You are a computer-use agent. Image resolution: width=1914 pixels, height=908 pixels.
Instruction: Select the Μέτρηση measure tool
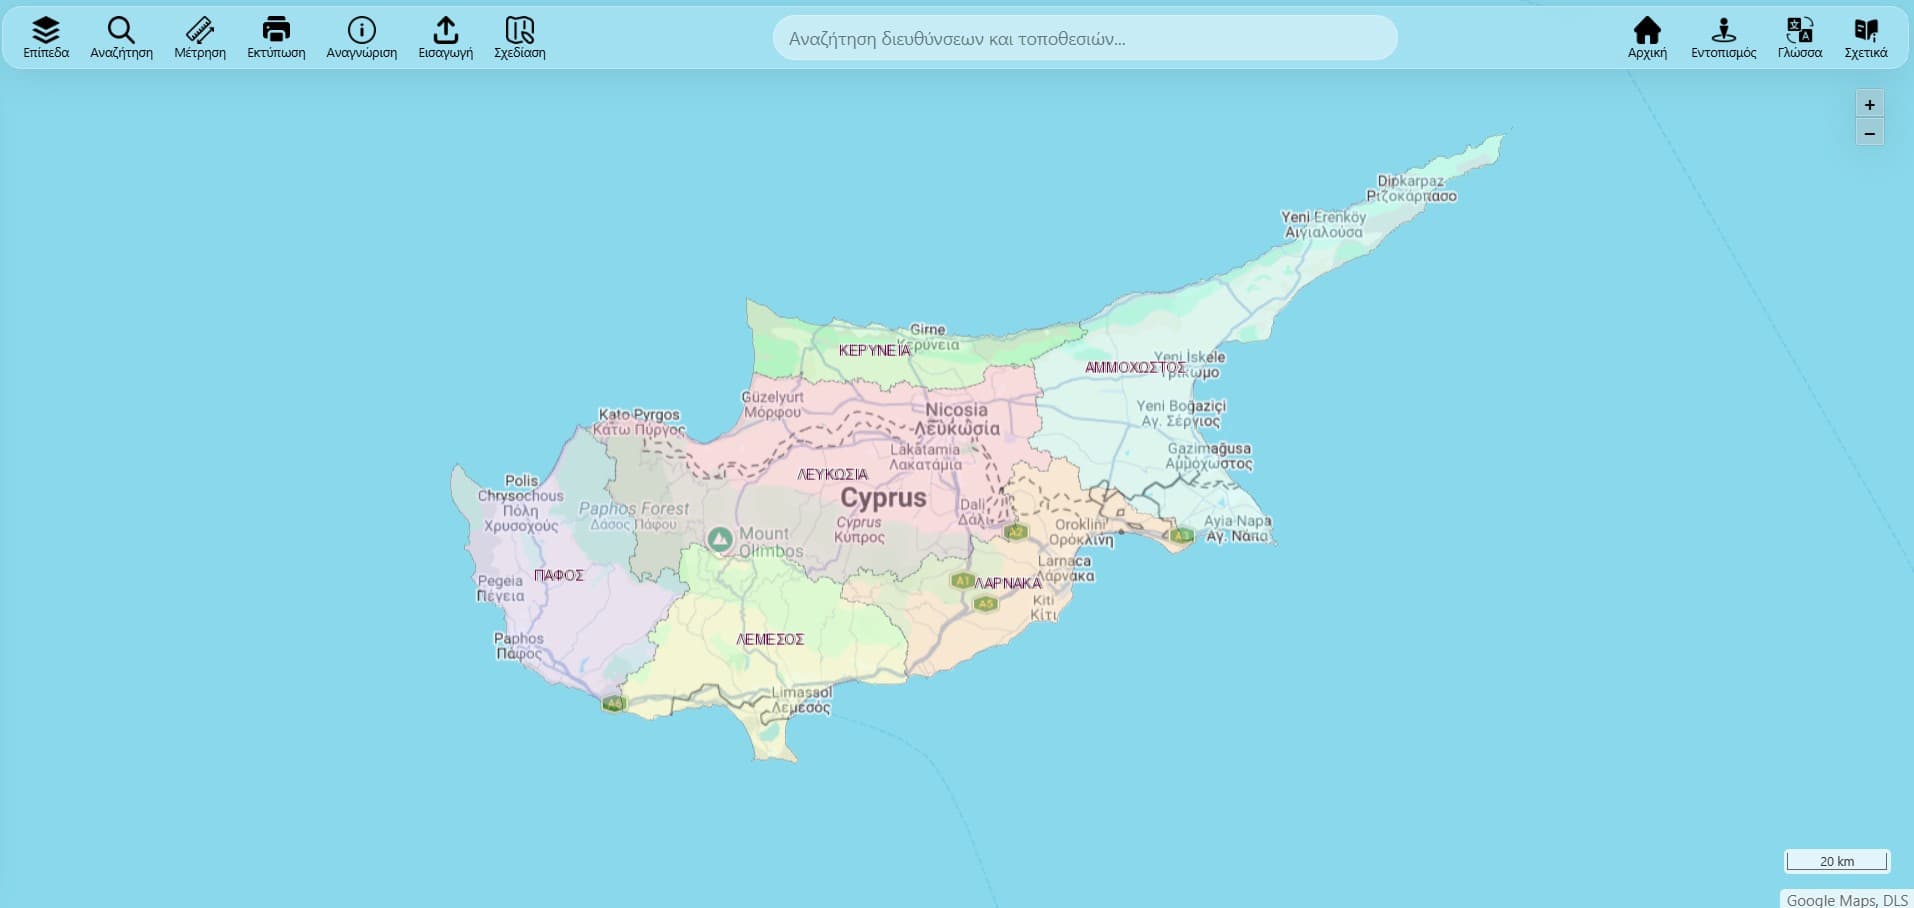click(200, 38)
